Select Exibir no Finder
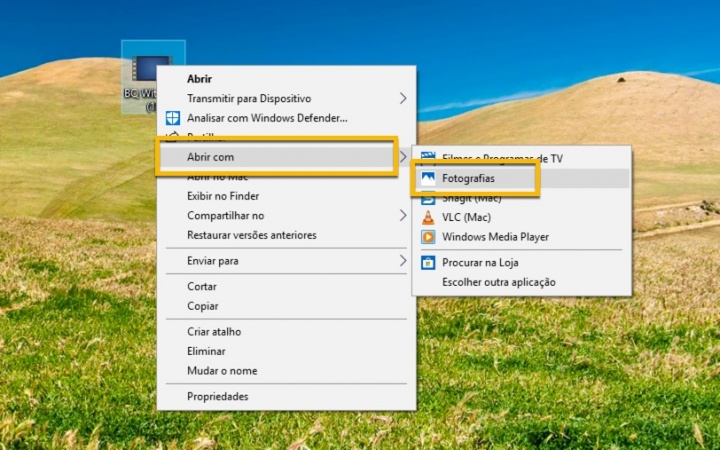The height and width of the screenshot is (450, 720). tap(222, 196)
